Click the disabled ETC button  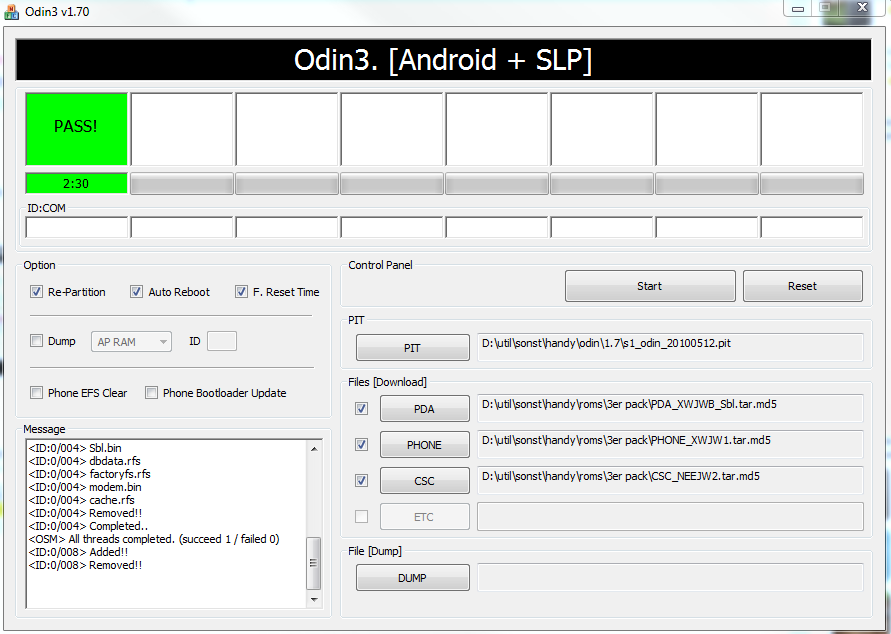coord(424,516)
